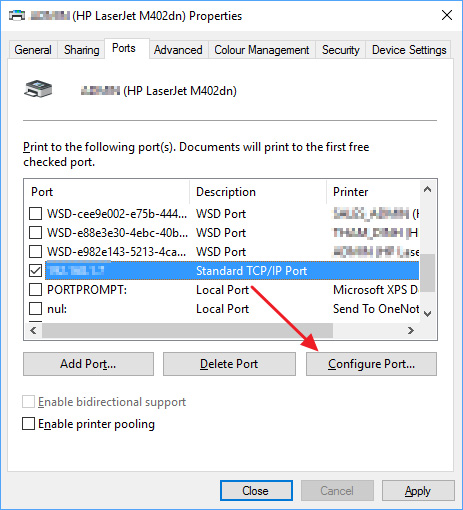This screenshot has width=463, height=510.
Task: Click the printer icon in title bar
Action: click(x=17, y=16)
